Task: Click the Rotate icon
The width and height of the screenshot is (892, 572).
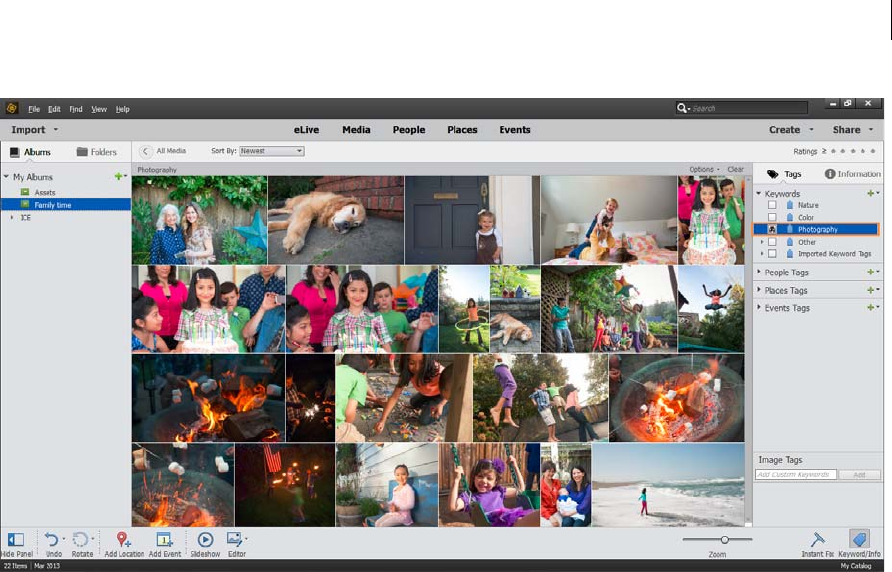Action: coord(81,539)
